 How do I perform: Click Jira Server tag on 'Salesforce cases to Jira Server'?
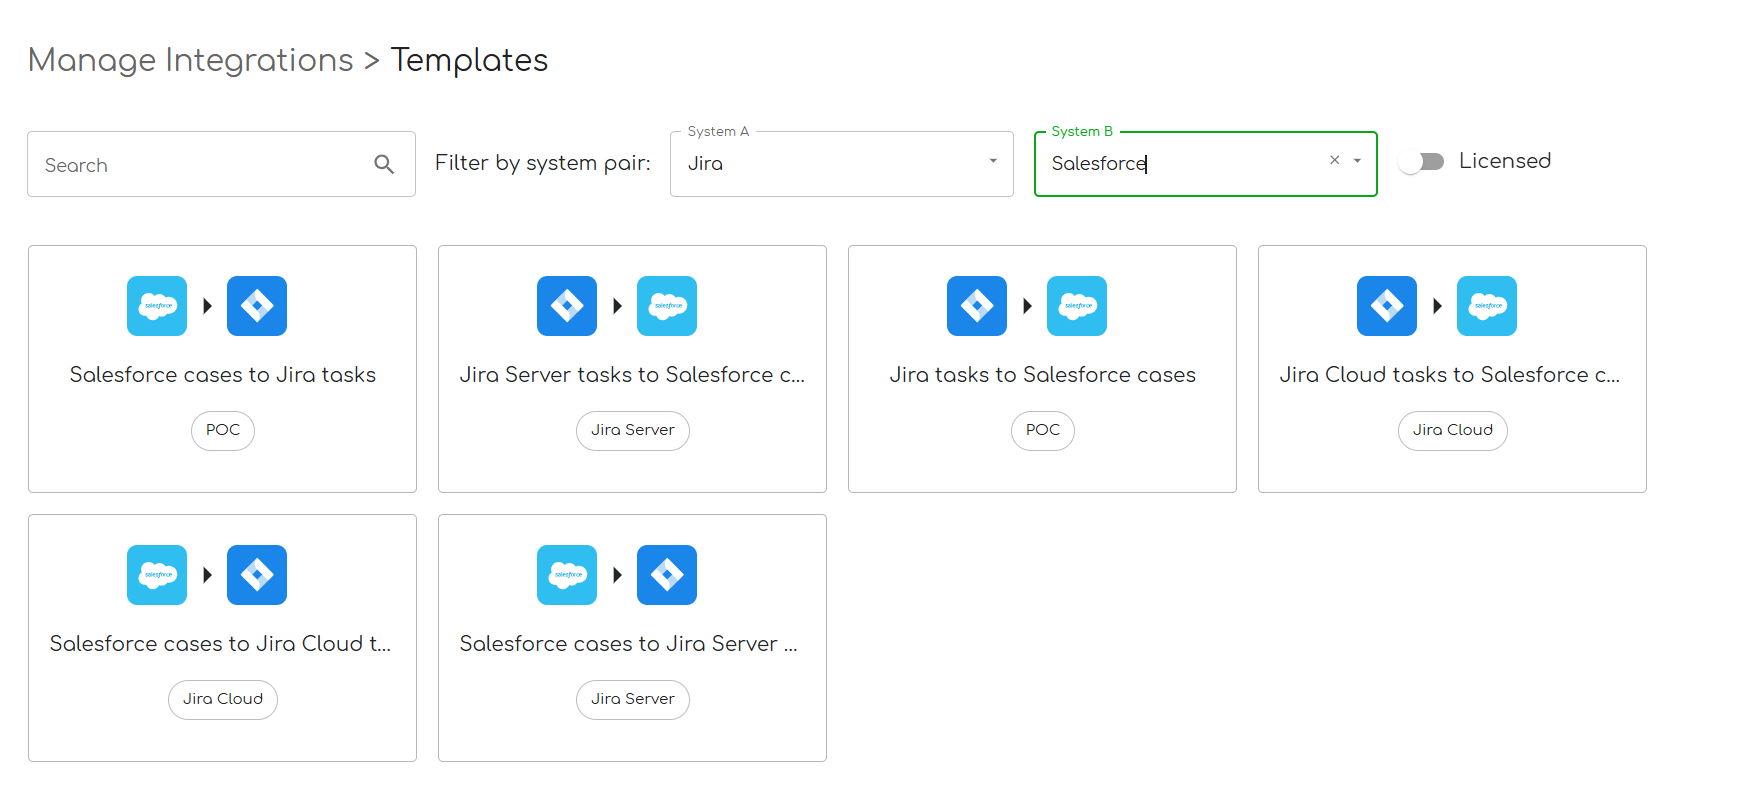(x=633, y=700)
